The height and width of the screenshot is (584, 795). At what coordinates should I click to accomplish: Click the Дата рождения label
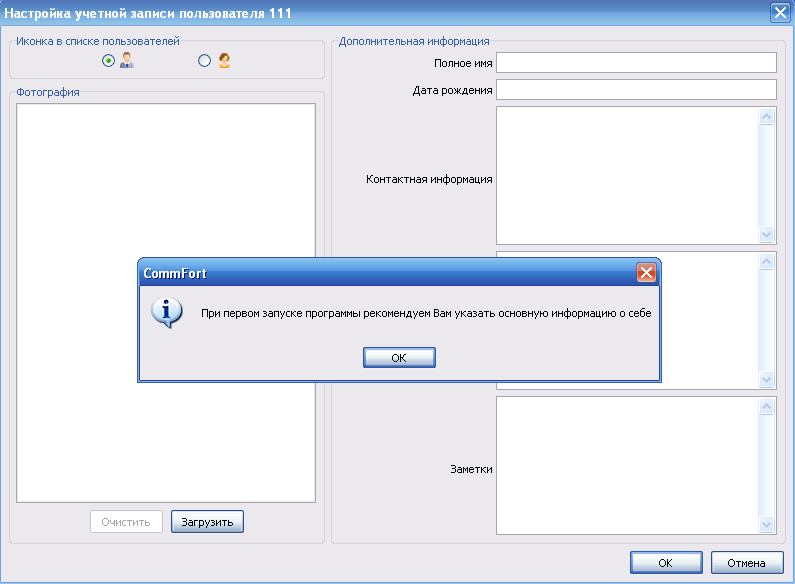pos(452,90)
